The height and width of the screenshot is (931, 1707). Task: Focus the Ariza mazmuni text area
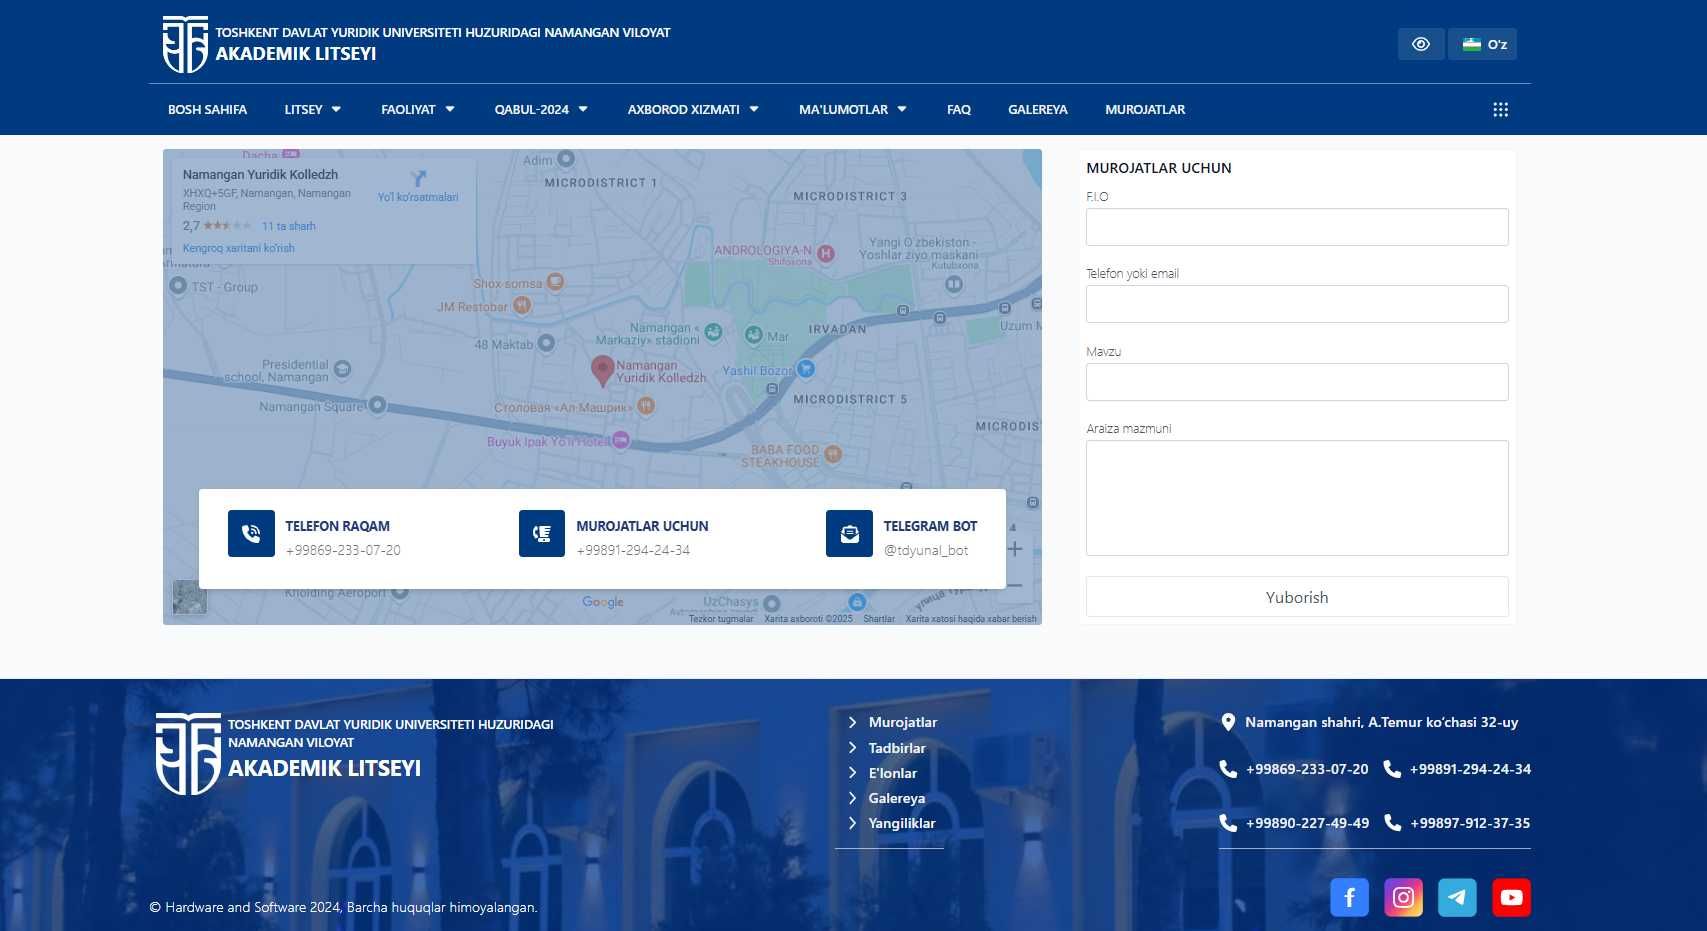coord(1297,498)
